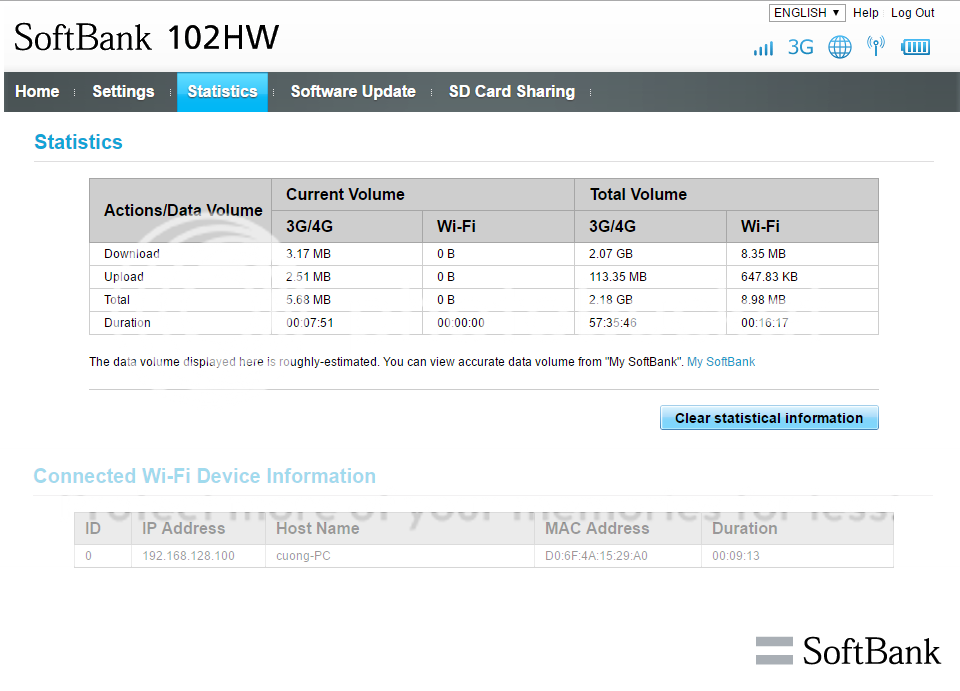Viewport: 960px width, 691px height.
Task: Select the 3.17 MB current download value
Action: (309, 254)
